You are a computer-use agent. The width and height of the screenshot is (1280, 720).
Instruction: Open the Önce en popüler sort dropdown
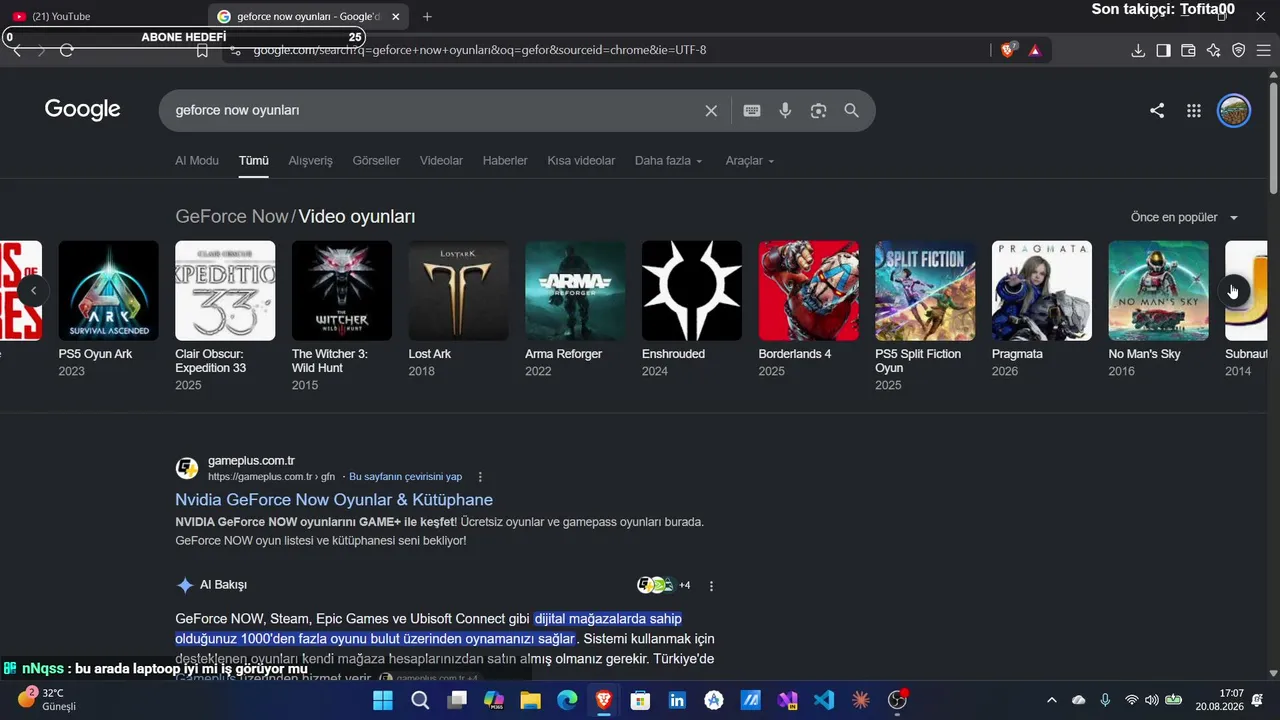pyautogui.click(x=1184, y=217)
